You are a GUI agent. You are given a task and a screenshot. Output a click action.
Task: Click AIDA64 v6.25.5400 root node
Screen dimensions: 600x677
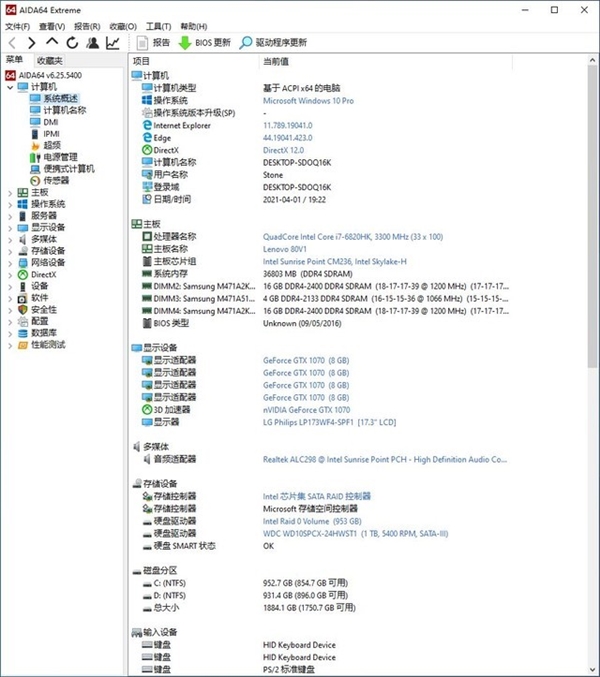[x=50, y=75]
